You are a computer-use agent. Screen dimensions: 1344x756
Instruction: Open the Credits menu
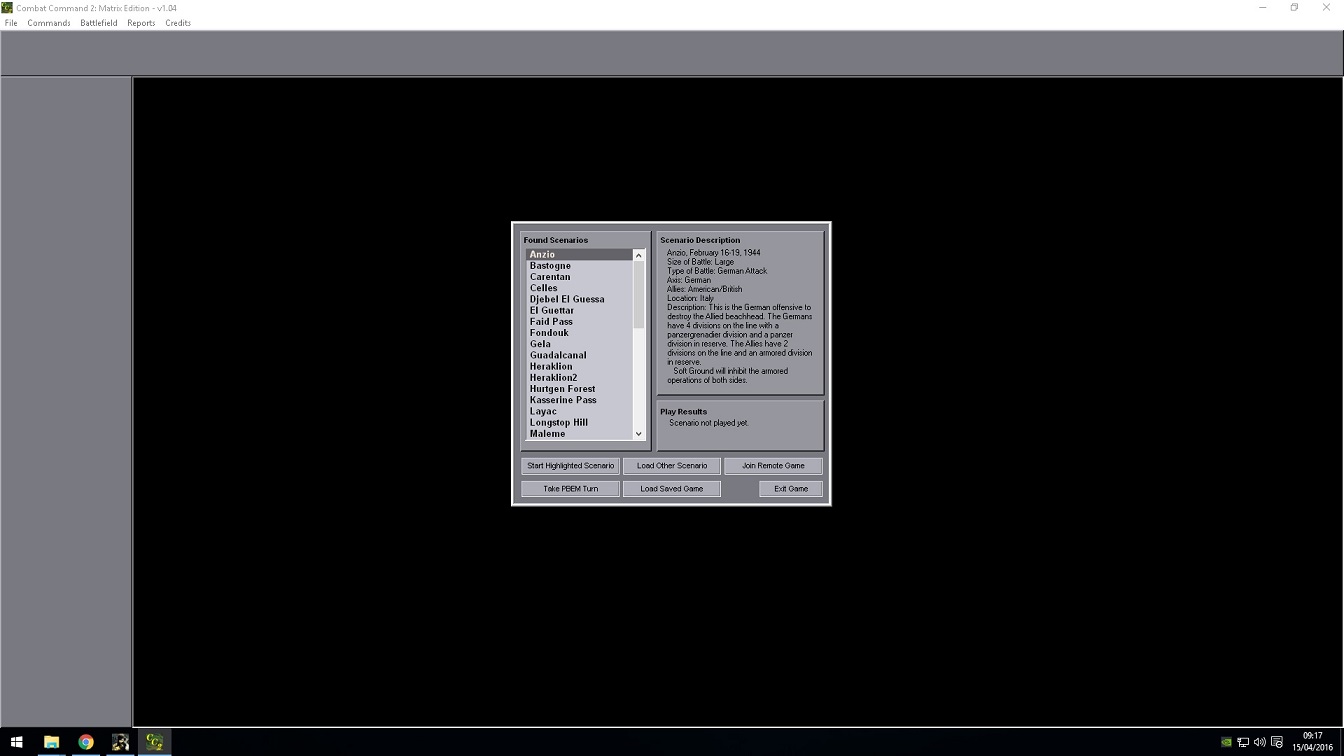pos(178,23)
